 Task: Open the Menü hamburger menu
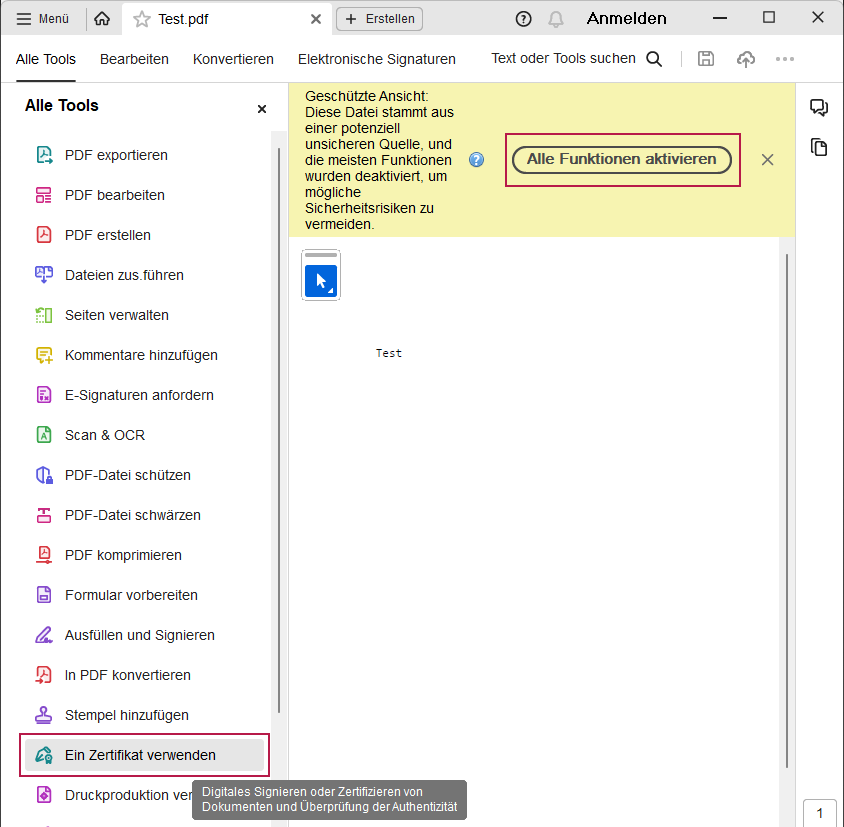pos(43,19)
